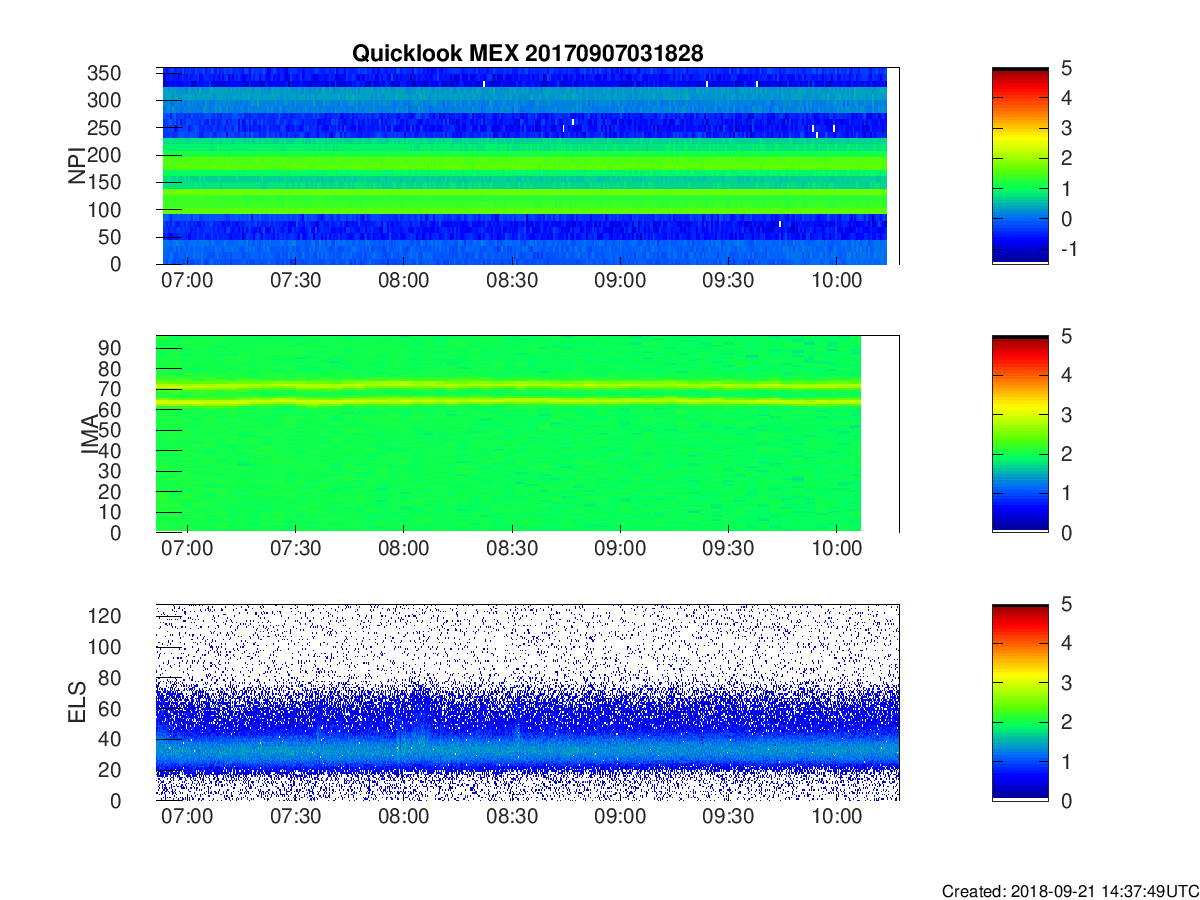Click inside the IMA spectrogram plot

[527, 434]
